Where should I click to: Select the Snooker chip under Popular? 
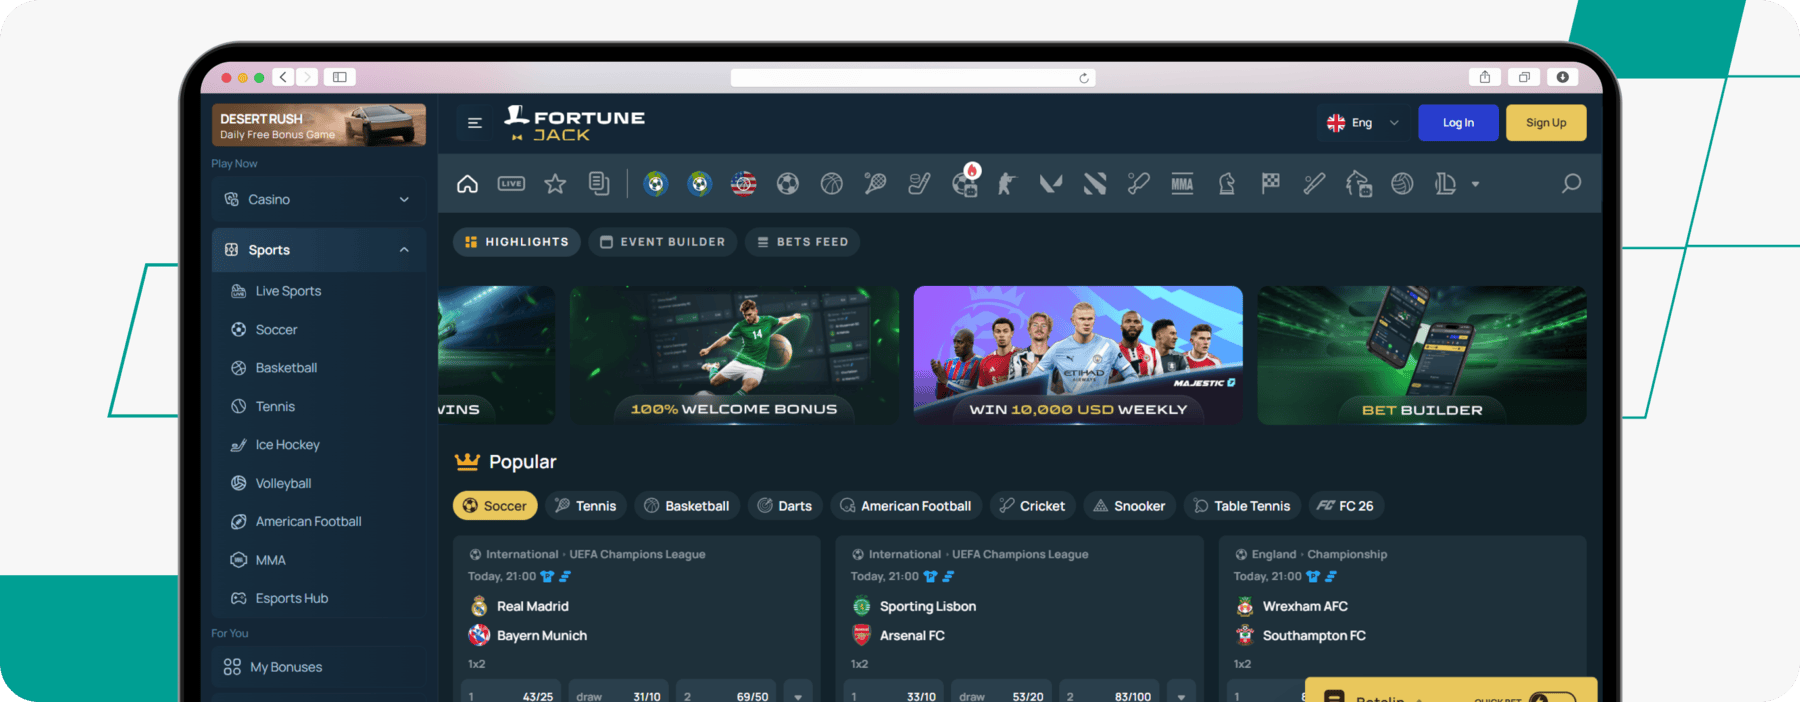click(1130, 506)
